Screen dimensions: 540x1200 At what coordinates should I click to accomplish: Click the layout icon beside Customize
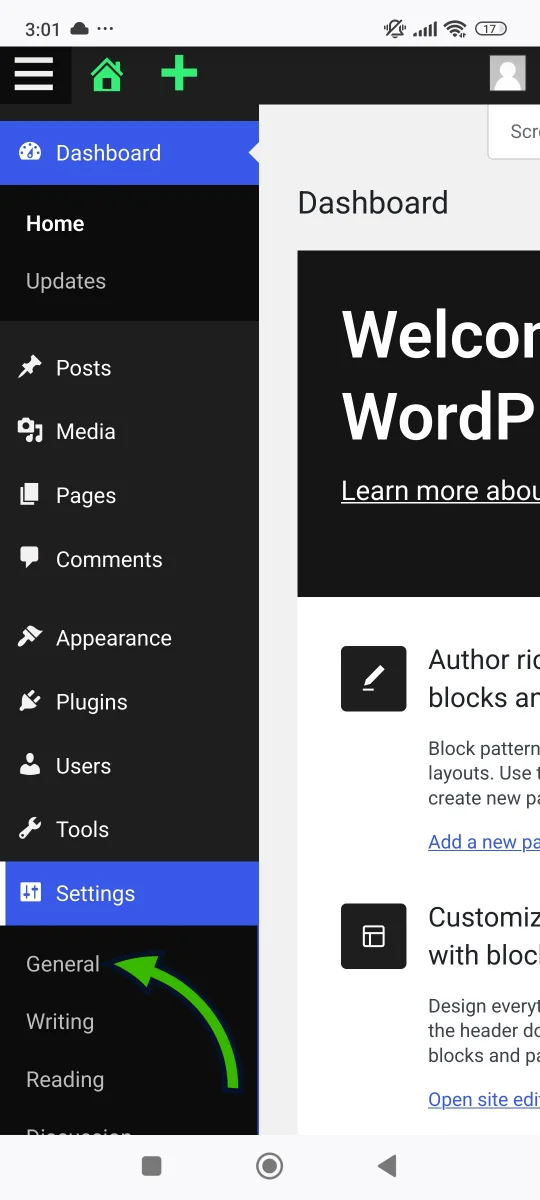[374, 936]
